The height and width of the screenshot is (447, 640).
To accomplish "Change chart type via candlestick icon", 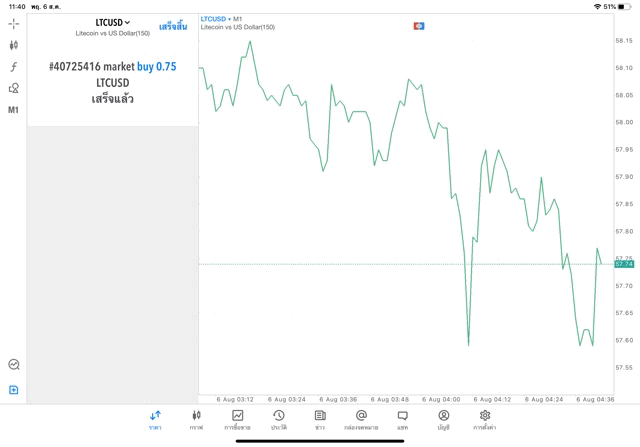I will (14, 45).
